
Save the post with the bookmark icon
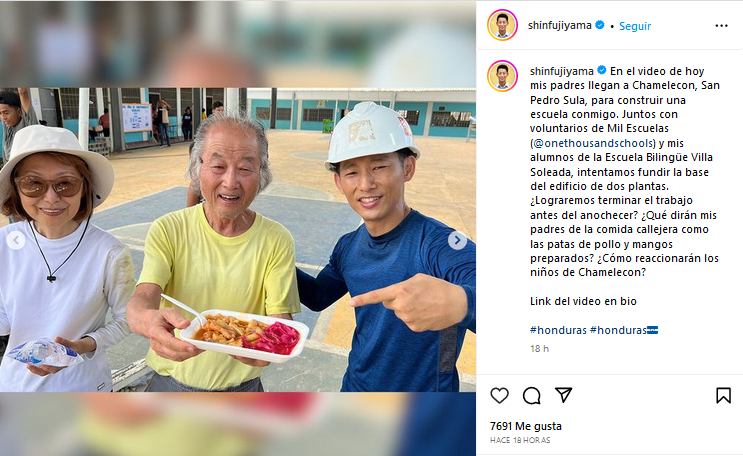(723, 395)
